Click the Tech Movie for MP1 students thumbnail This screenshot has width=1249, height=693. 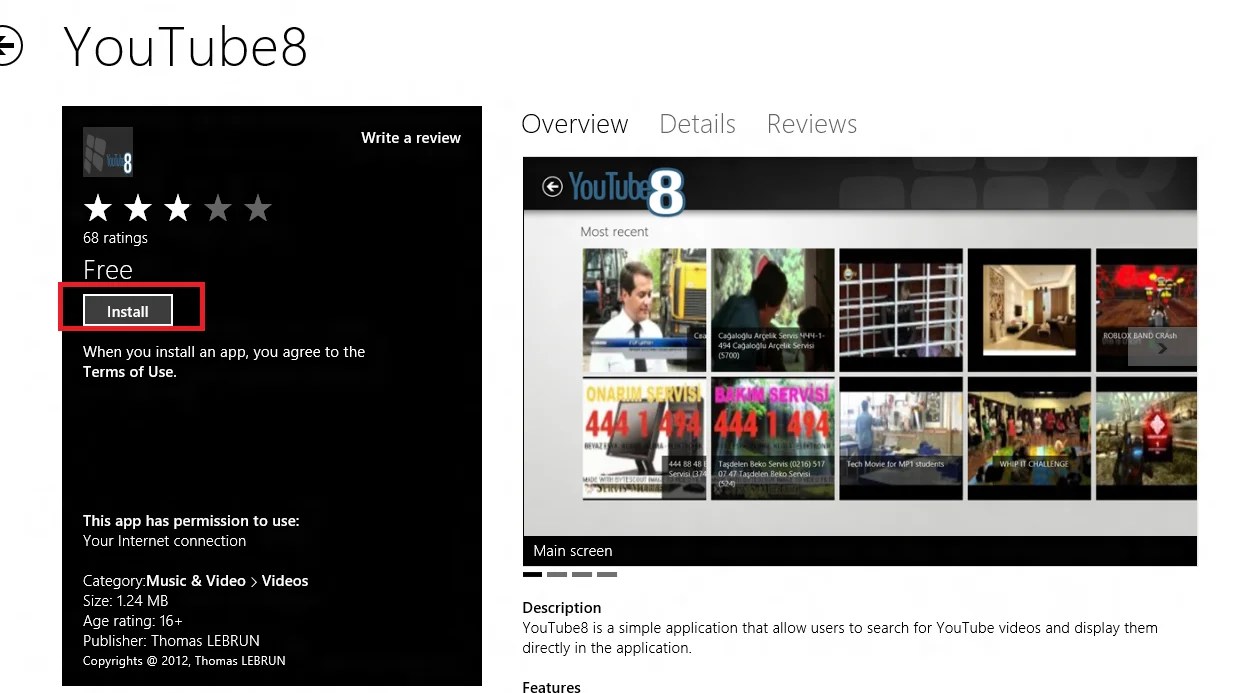901,438
